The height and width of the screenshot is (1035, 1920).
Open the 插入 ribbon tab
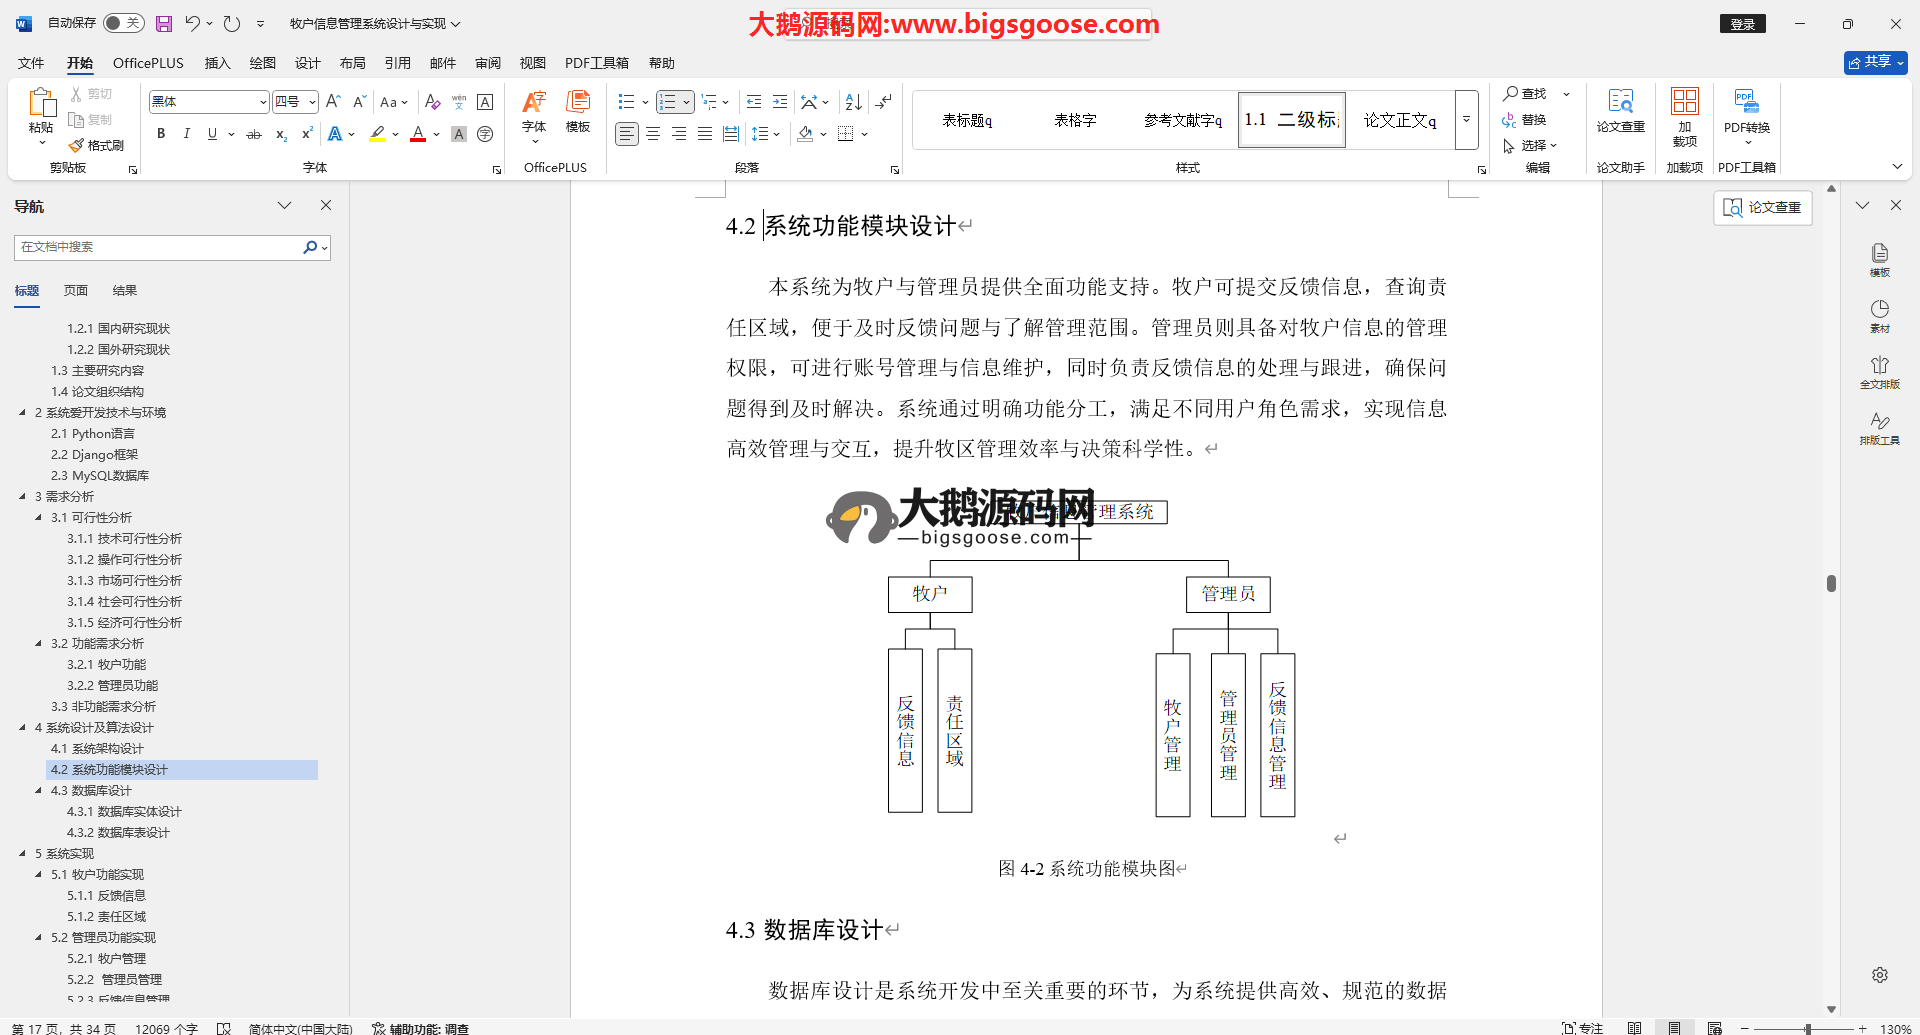(x=217, y=63)
